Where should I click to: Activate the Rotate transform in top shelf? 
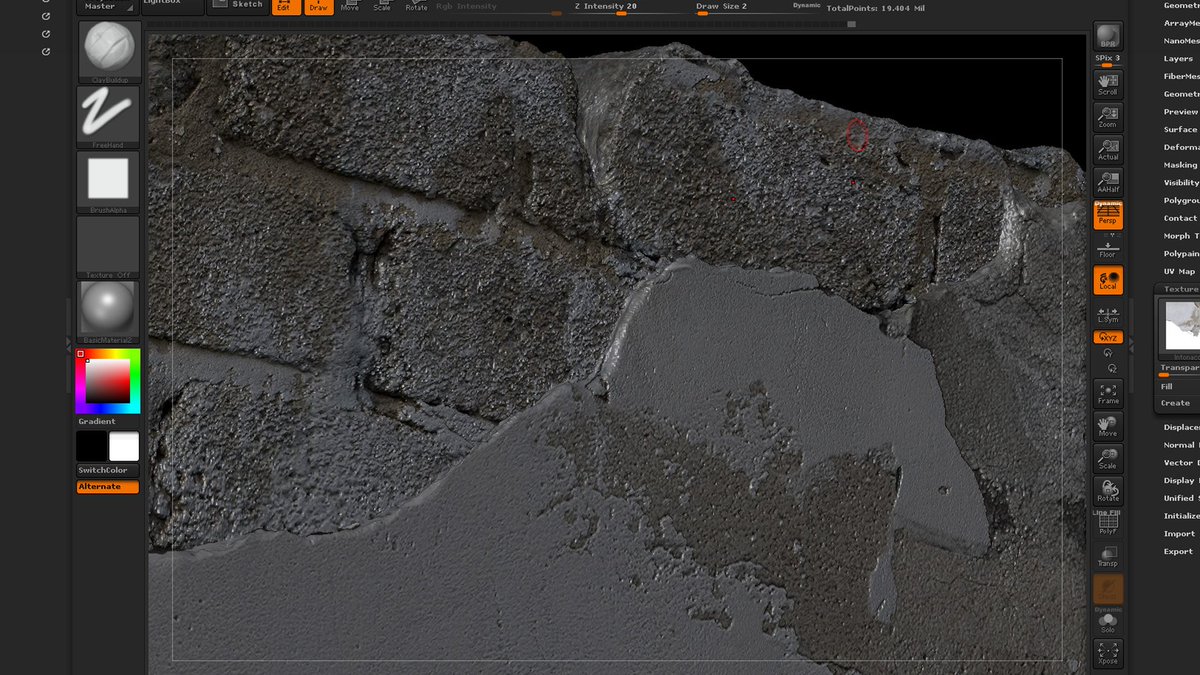(x=416, y=6)
